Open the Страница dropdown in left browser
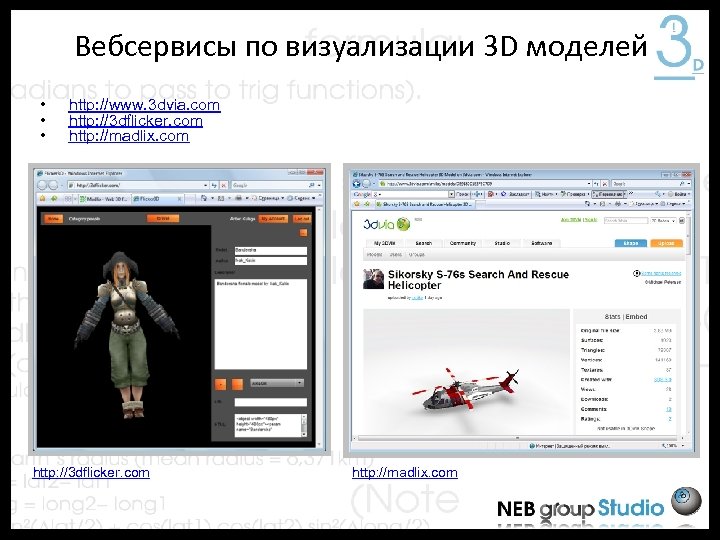The image size is (720, 540). tap(268, 198)
